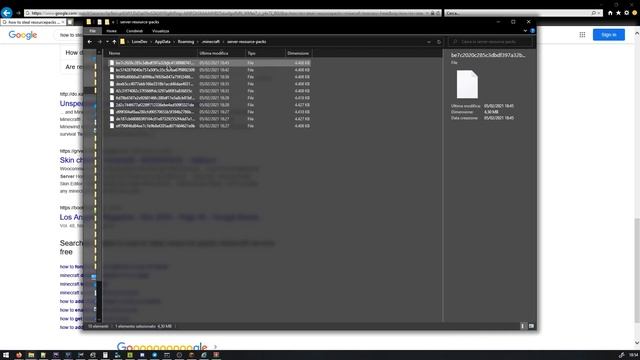This screenshot has width=640, height=360.
Task: Click the blank file thumbnail in preview pane
Action: 467,84
